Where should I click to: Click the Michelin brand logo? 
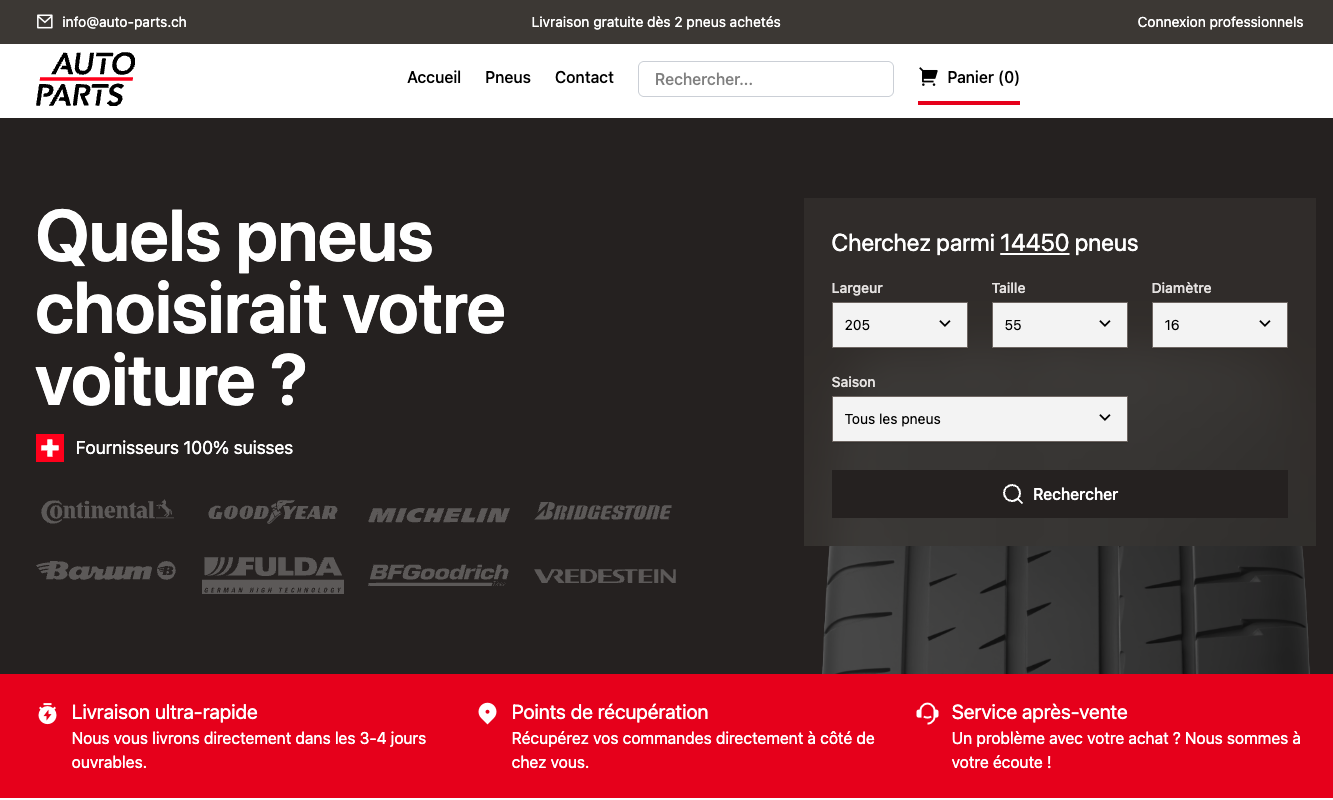[x=439, y=515]
